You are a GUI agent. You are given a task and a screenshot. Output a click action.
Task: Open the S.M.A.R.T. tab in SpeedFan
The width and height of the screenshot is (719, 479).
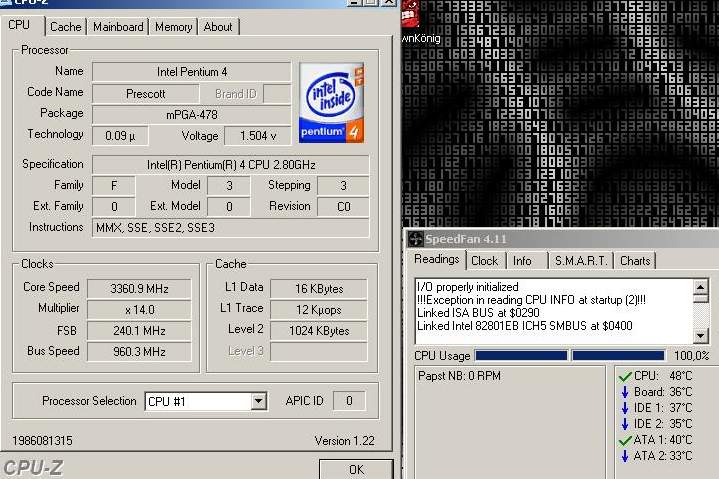[581, 261]
